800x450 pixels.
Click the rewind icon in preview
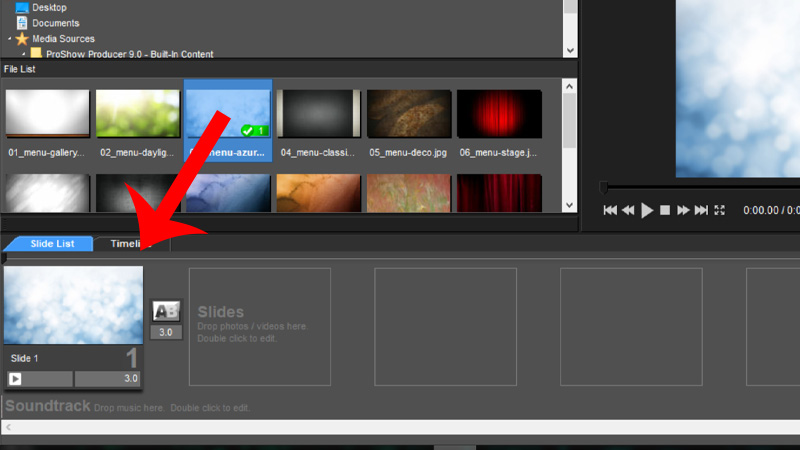coord(629,210)
